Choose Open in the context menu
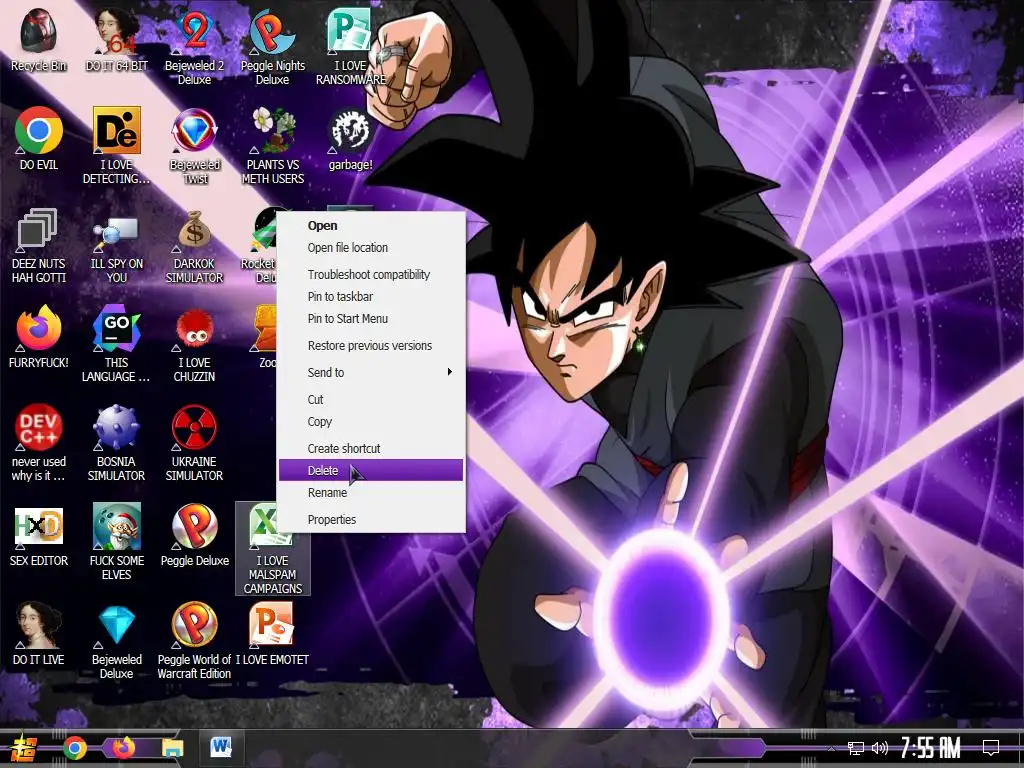Image resolution: width=1024 pixels, height=768 pixels. [371, 225]
